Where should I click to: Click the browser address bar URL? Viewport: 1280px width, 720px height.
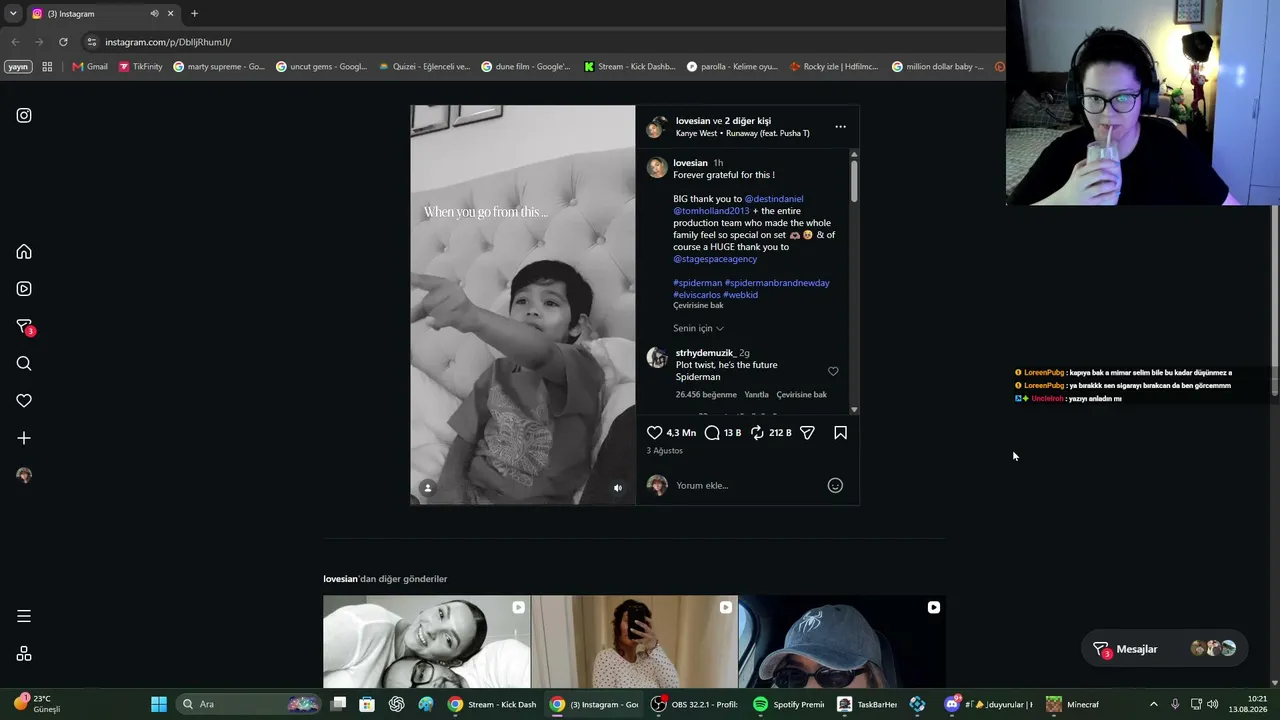point(168,42)
